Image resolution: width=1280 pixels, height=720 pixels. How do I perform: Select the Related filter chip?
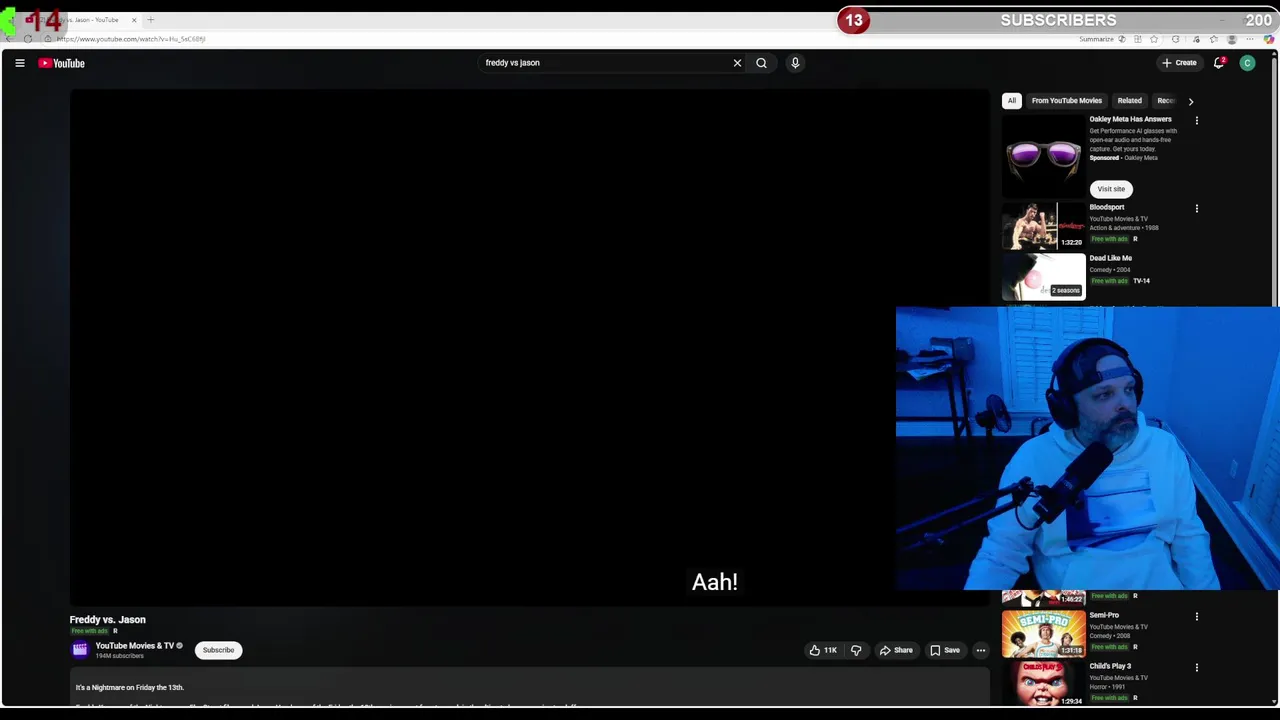pos(1129,100)
